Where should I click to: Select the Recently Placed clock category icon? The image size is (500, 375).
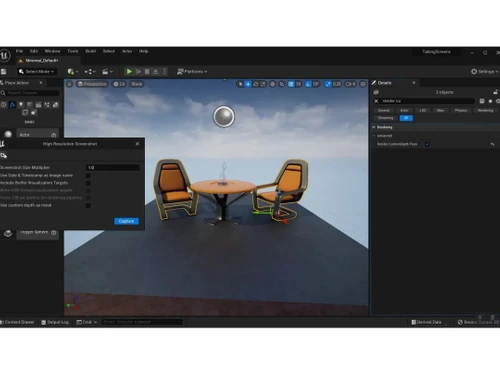[3, 105]
